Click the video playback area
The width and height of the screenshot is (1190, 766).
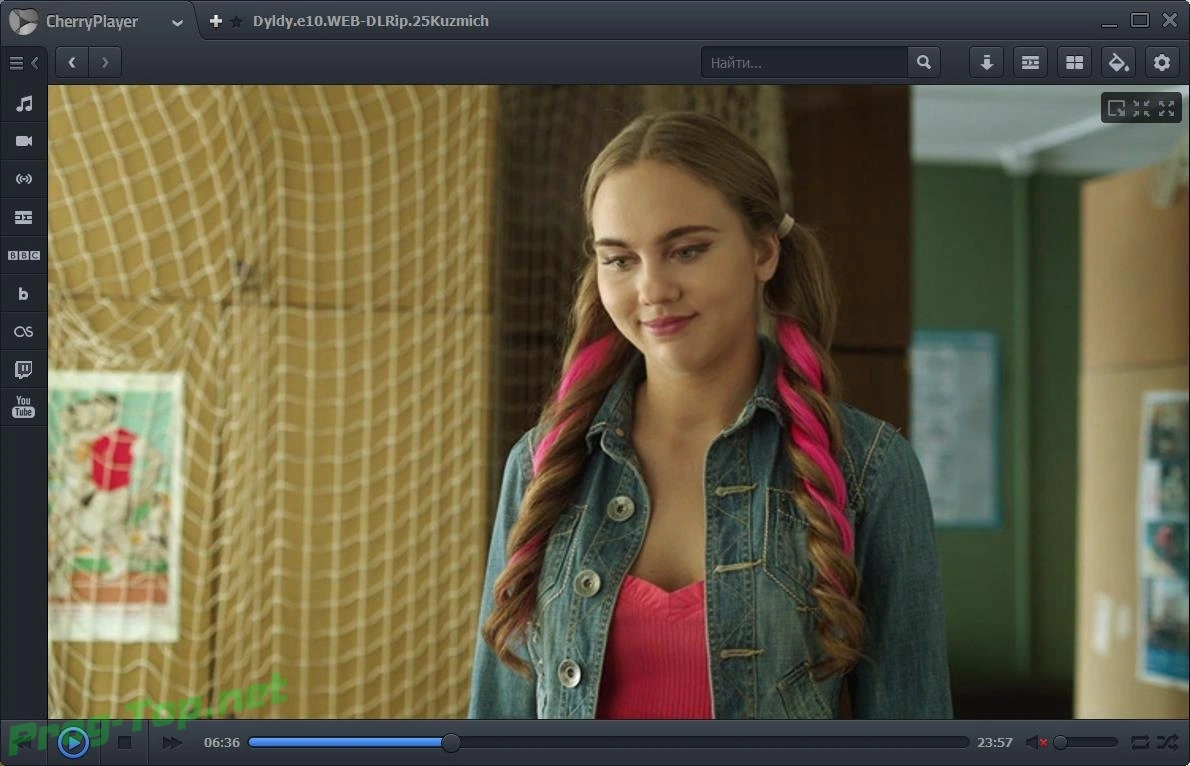click(x=619, y=402)
